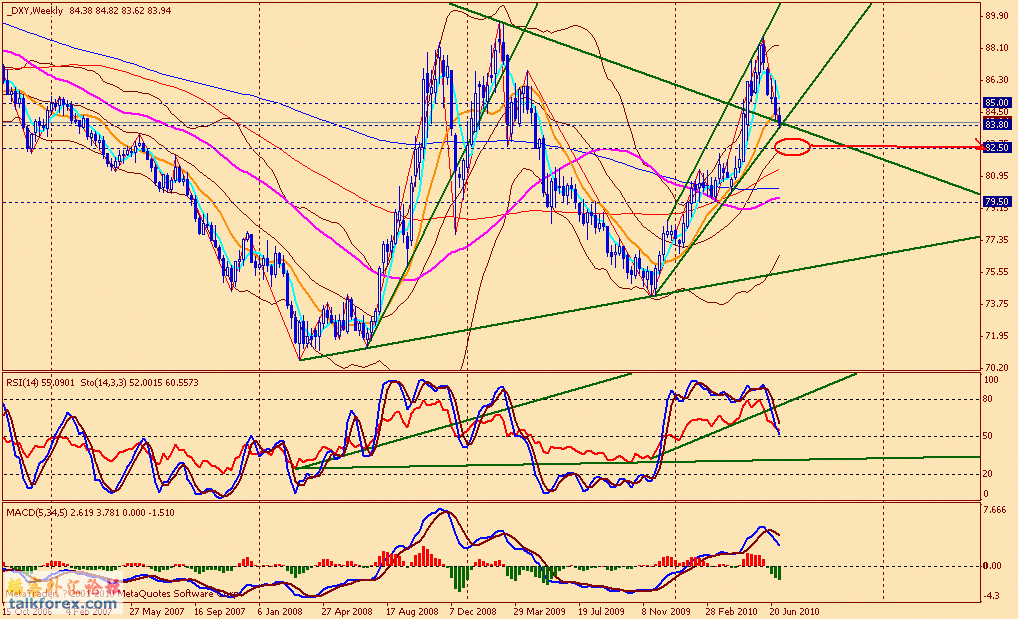Click the 29 Mar 2009 date label
The image size is (1018, 619).
[x=540, y=611]
